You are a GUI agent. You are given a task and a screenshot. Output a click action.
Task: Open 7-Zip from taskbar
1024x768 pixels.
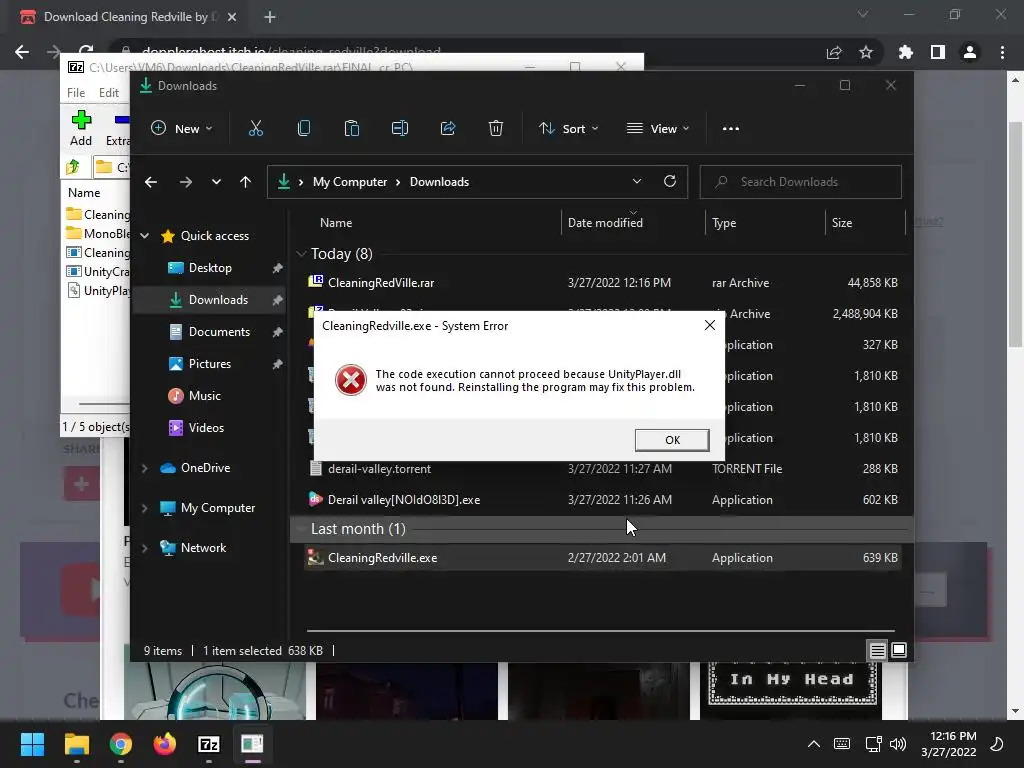(208, 744)
